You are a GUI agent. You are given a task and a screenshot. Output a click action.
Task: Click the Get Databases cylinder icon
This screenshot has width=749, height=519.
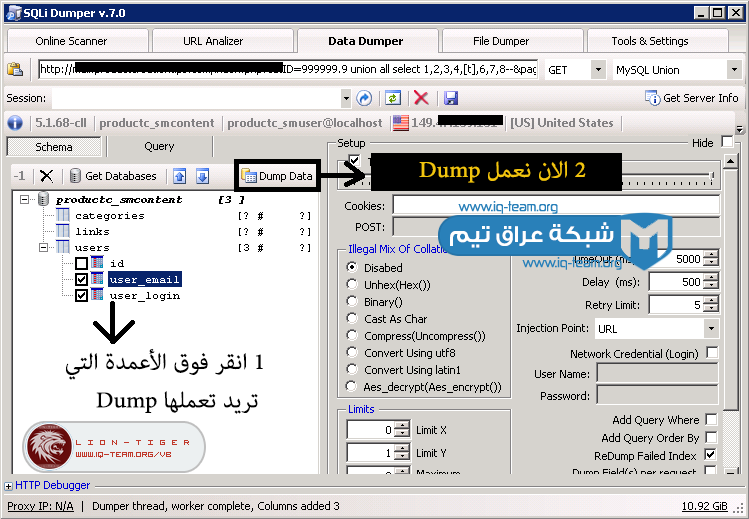tap(75, 176)
